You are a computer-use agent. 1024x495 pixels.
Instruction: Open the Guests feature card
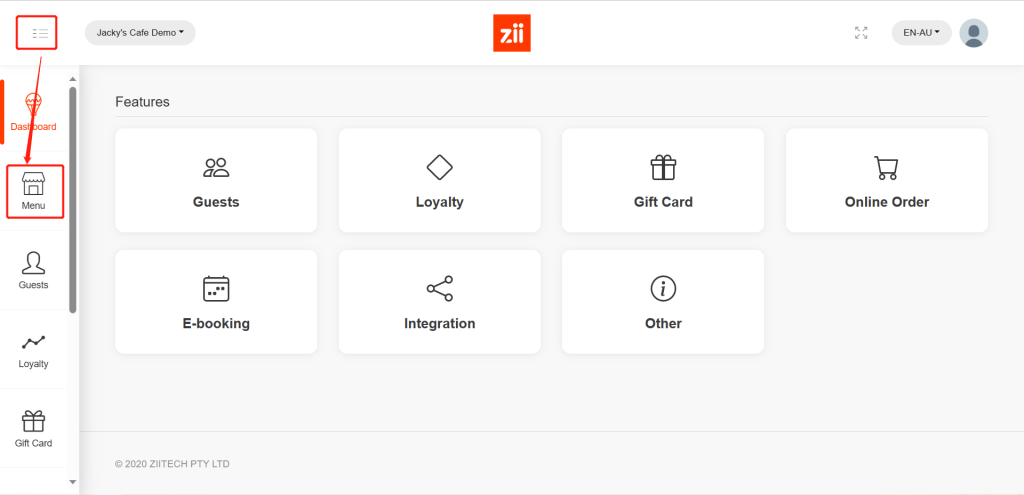pyautogui.click(x=216, y=180)
